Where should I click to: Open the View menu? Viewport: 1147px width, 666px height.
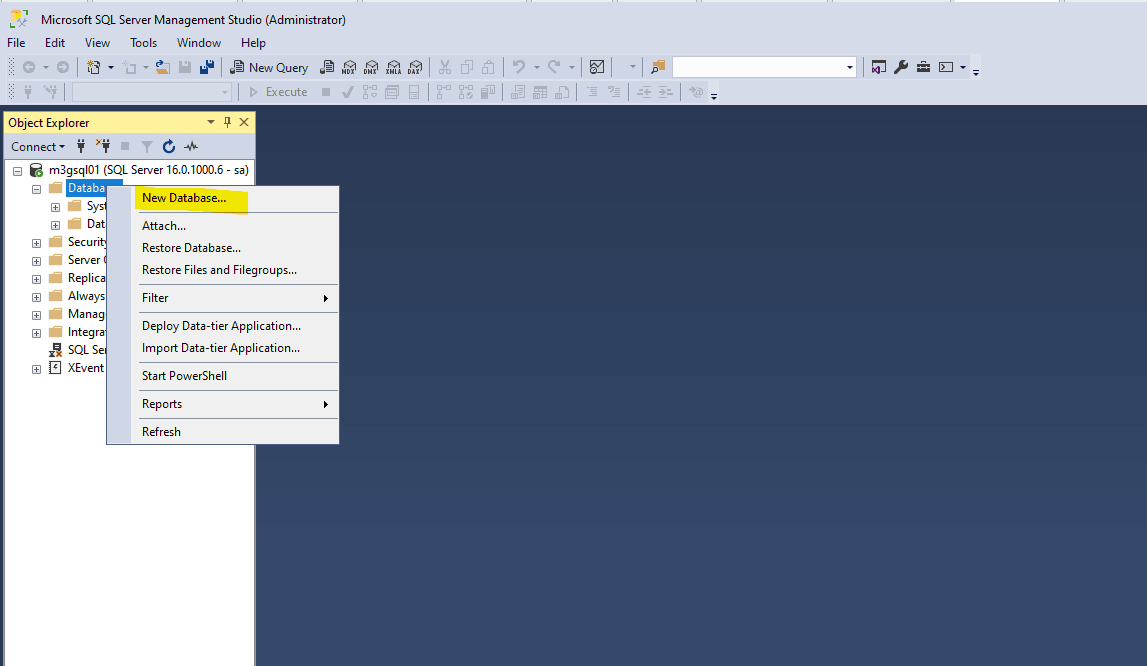[x=97, y=42]
